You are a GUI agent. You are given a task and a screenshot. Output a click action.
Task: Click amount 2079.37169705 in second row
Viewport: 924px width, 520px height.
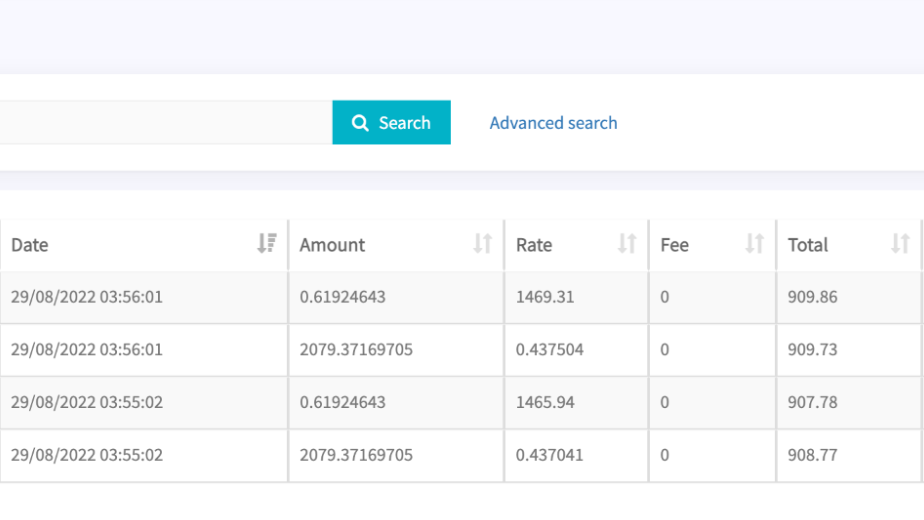tap(356, 350)
